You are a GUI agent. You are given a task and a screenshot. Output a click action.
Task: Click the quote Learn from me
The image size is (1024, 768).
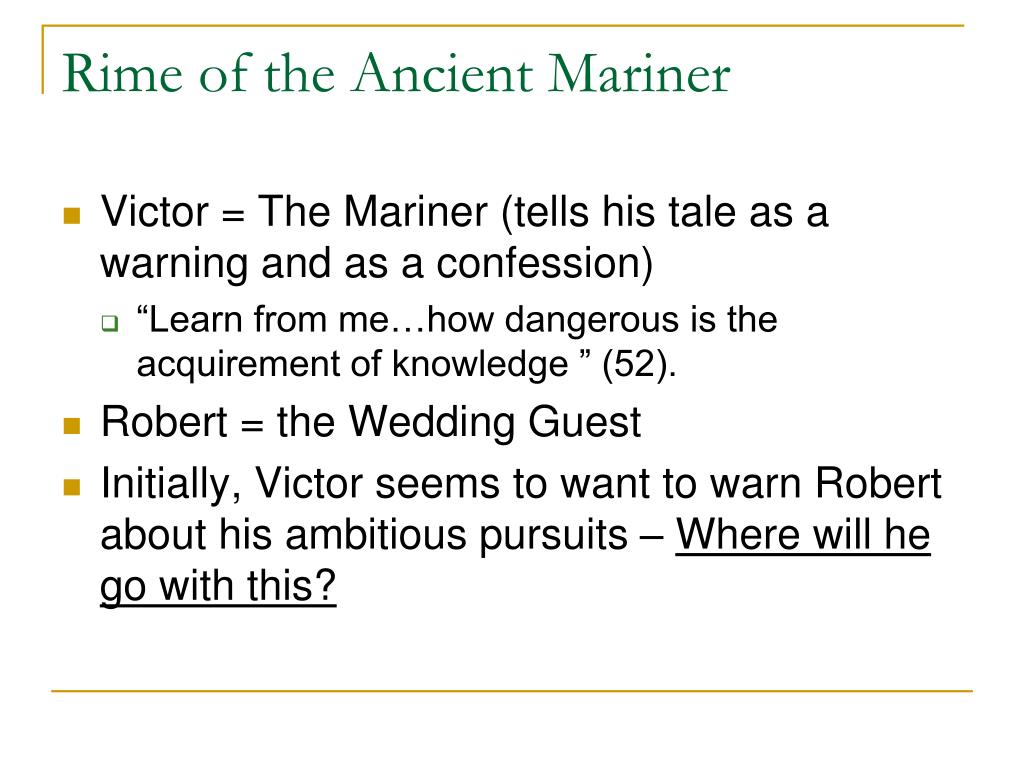coord(263,320)
